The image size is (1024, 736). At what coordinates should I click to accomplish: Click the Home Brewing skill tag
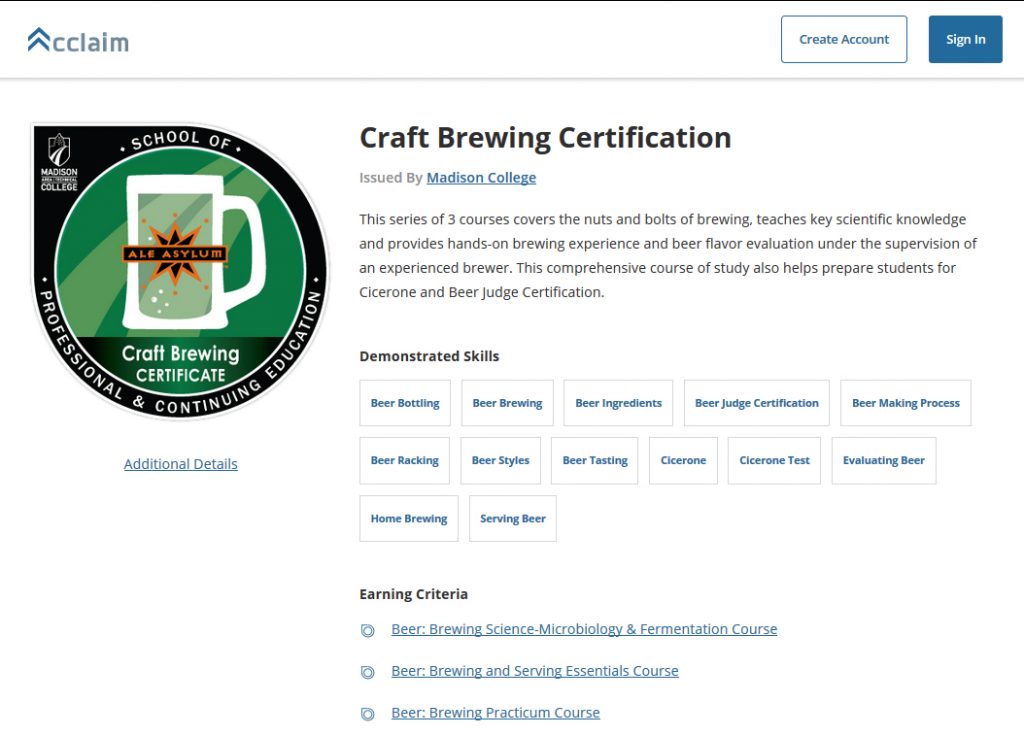coord(408,518)
